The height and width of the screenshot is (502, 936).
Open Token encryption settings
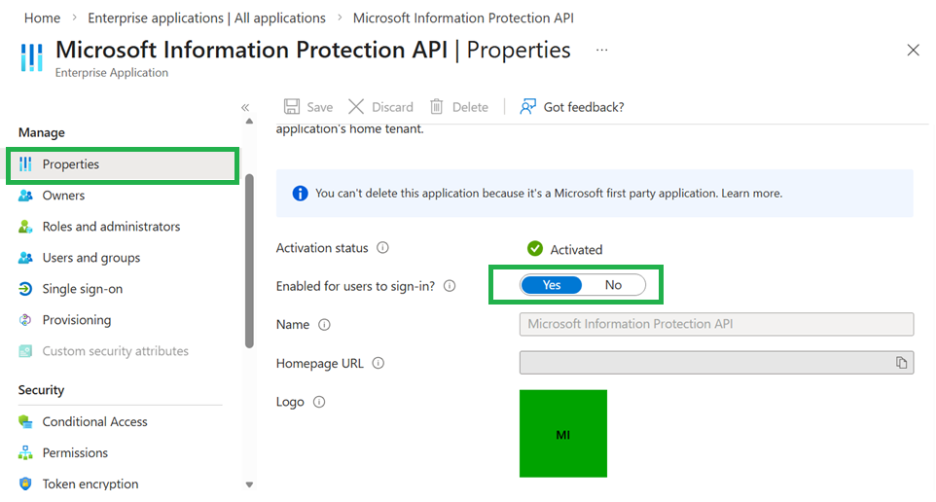tap(90, 483)
